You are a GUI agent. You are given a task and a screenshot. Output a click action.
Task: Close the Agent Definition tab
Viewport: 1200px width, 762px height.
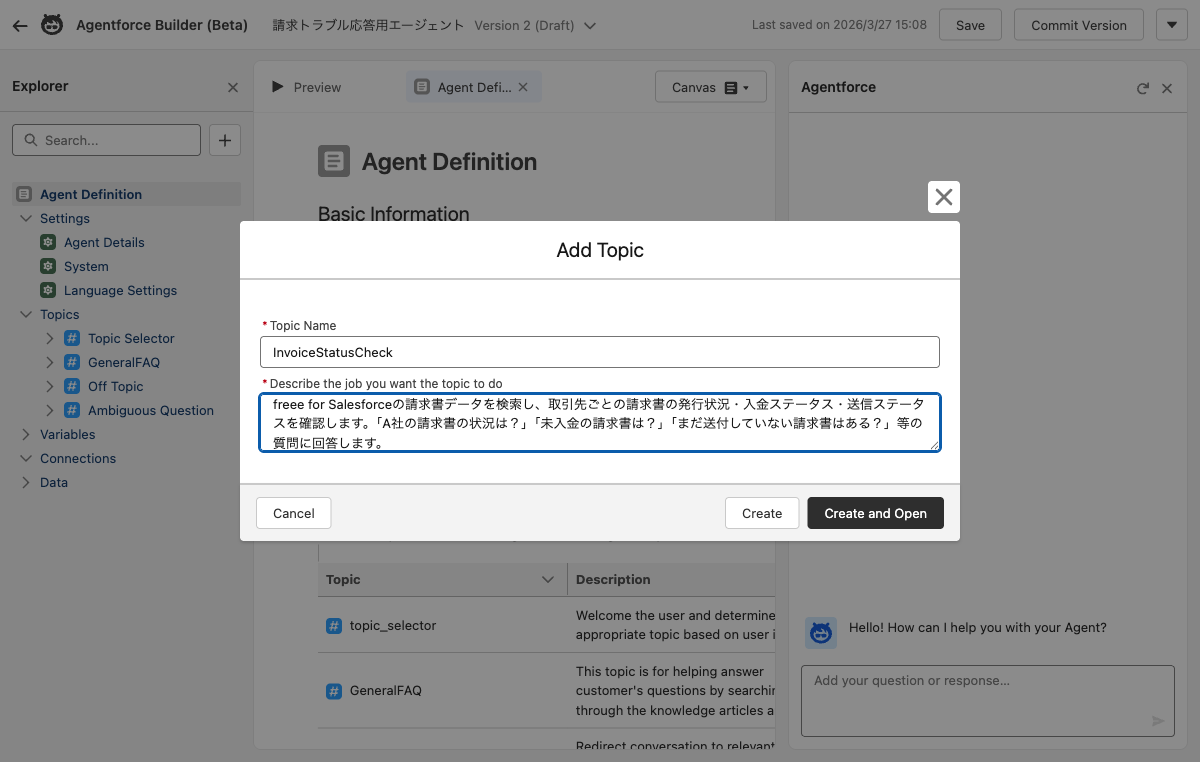[522, 88]
